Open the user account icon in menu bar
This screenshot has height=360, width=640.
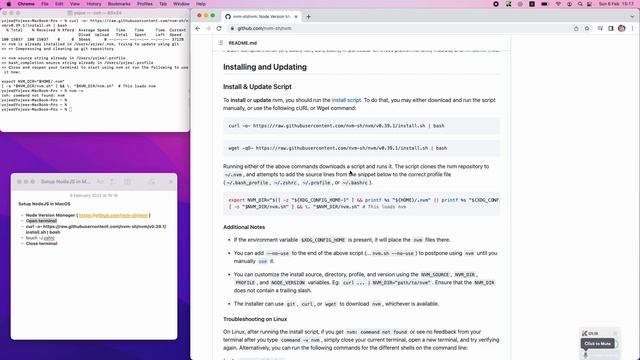[x=569, y=4]
